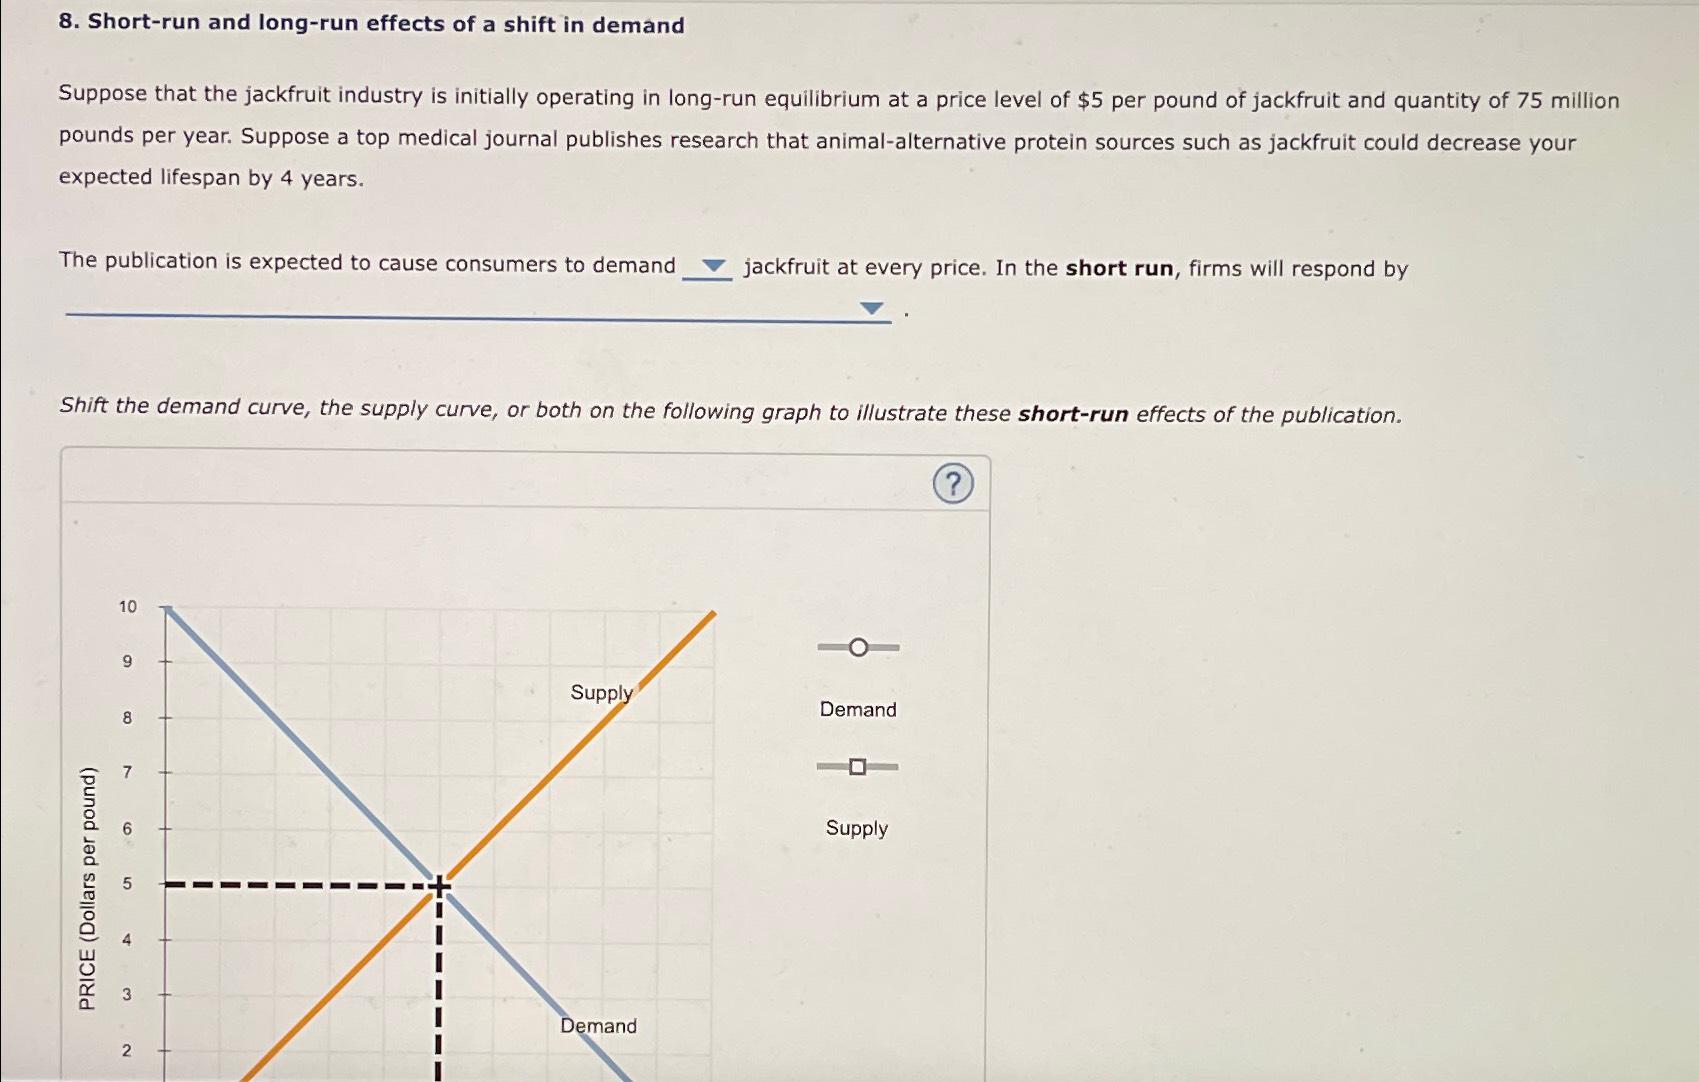Click the square marker on the Supply legend line
Image resolution: width=1699 pixels, height=1082 pixels.
857,768
